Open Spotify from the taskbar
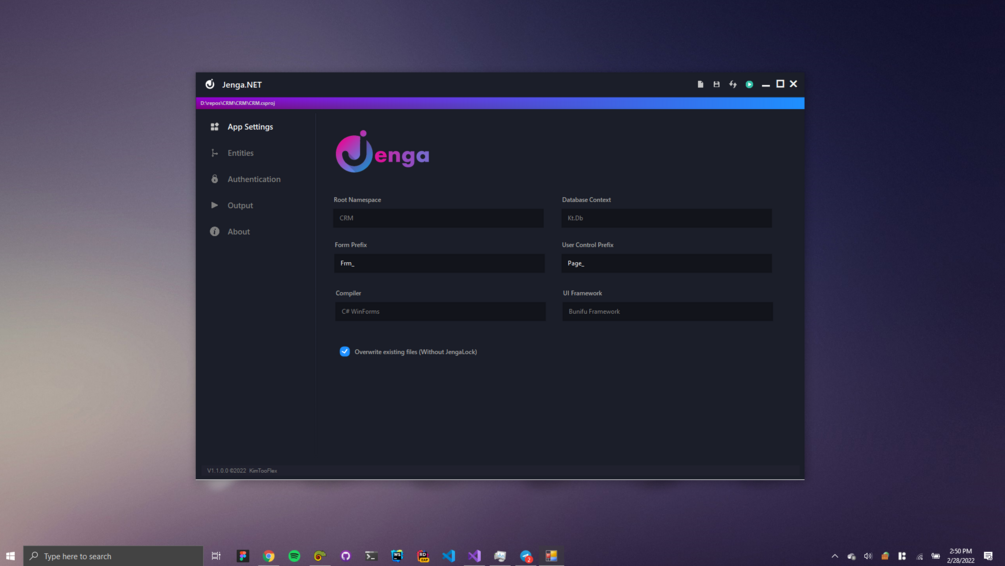1005x566 pixels. click(x=294, y=556)
